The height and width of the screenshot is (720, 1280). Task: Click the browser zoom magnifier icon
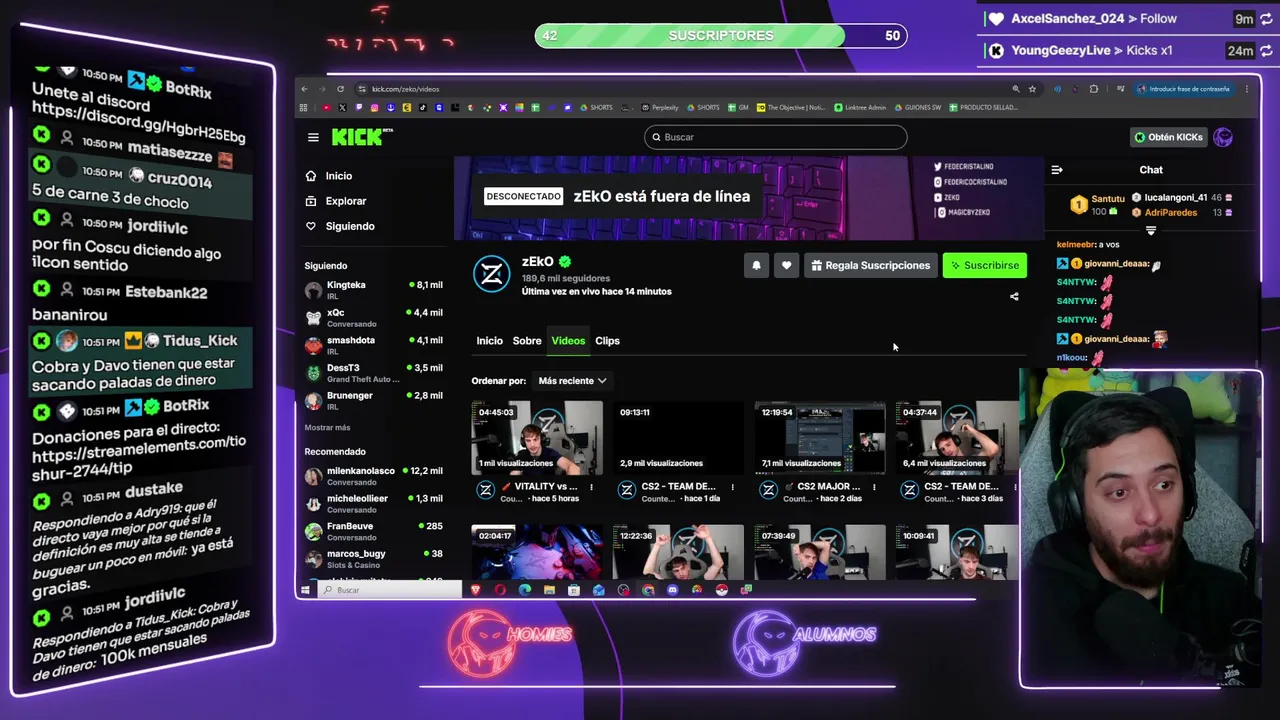point(1016,89)
